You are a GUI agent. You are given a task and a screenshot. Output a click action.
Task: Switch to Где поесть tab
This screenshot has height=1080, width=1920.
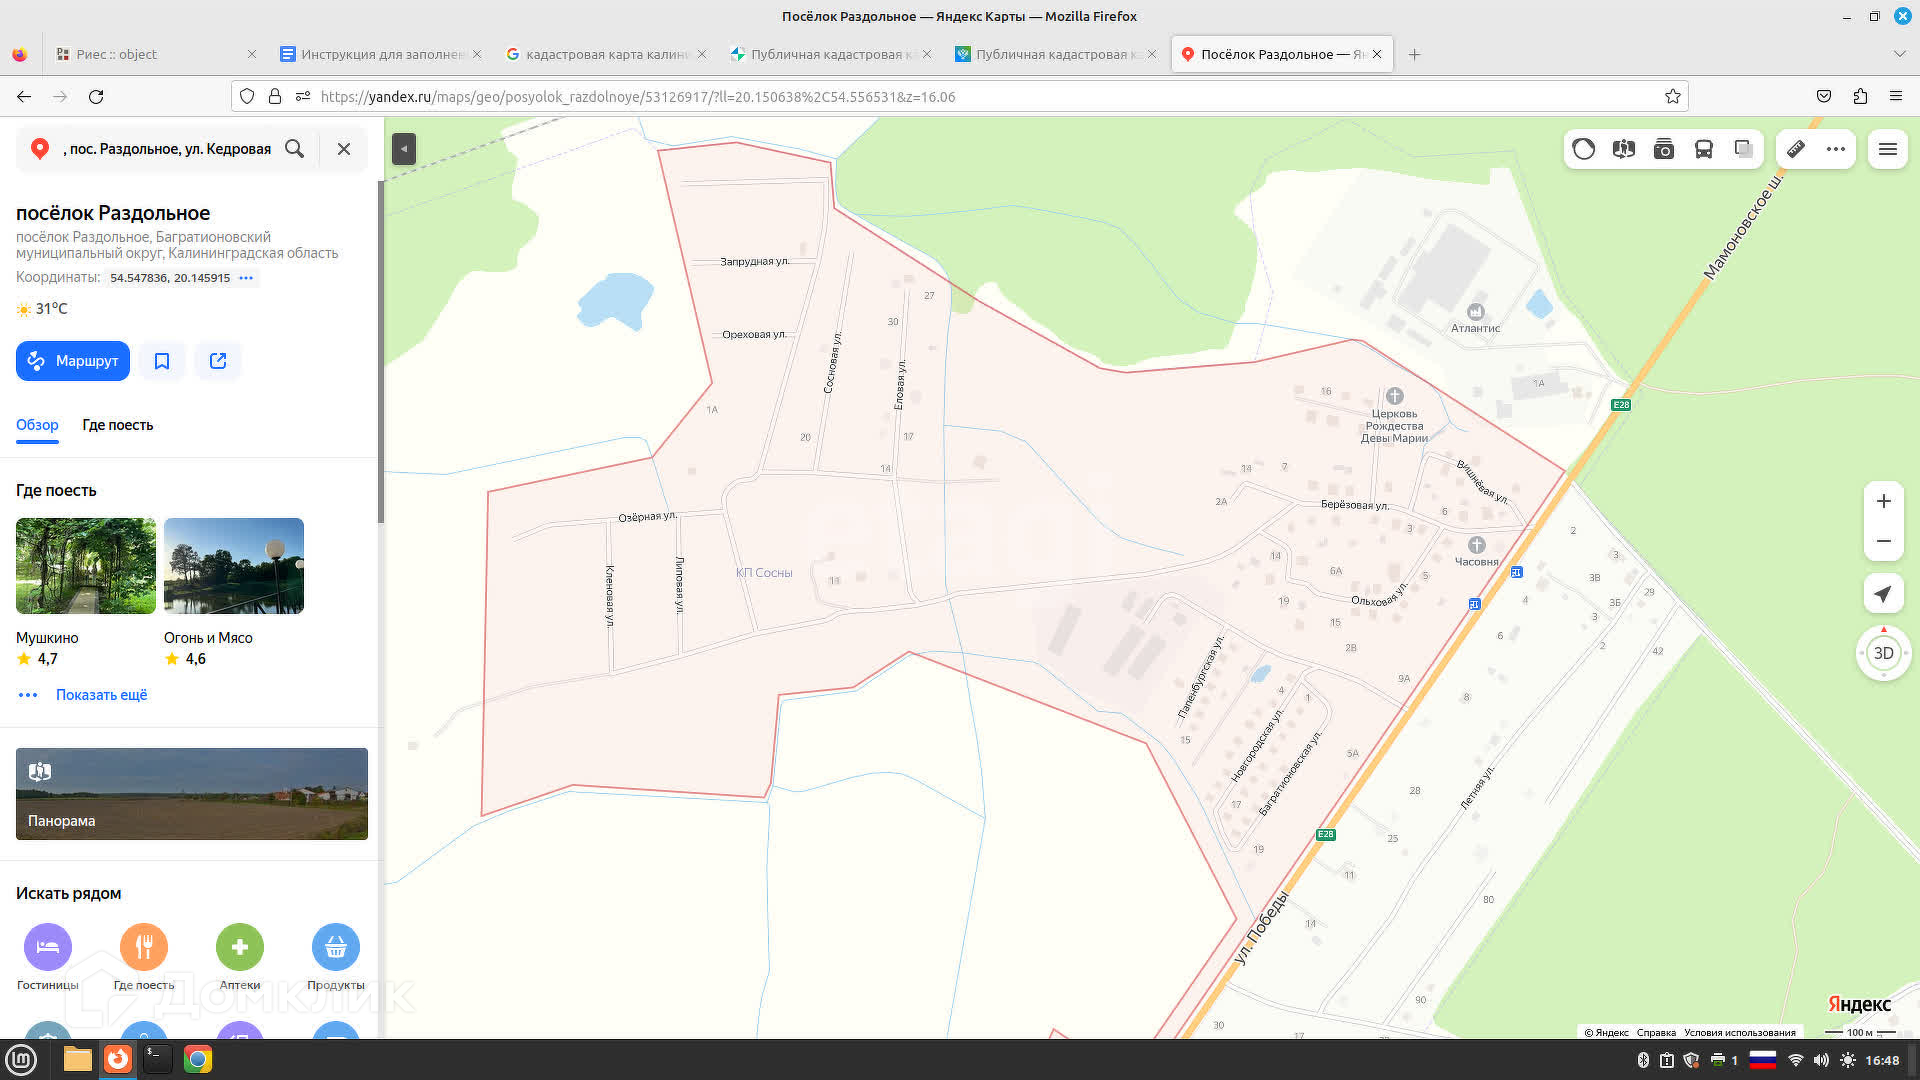[117, 425]
